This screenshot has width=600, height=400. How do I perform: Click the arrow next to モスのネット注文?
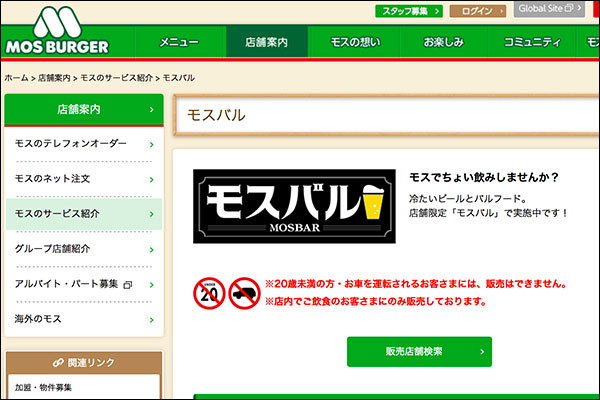coord(152,180)
